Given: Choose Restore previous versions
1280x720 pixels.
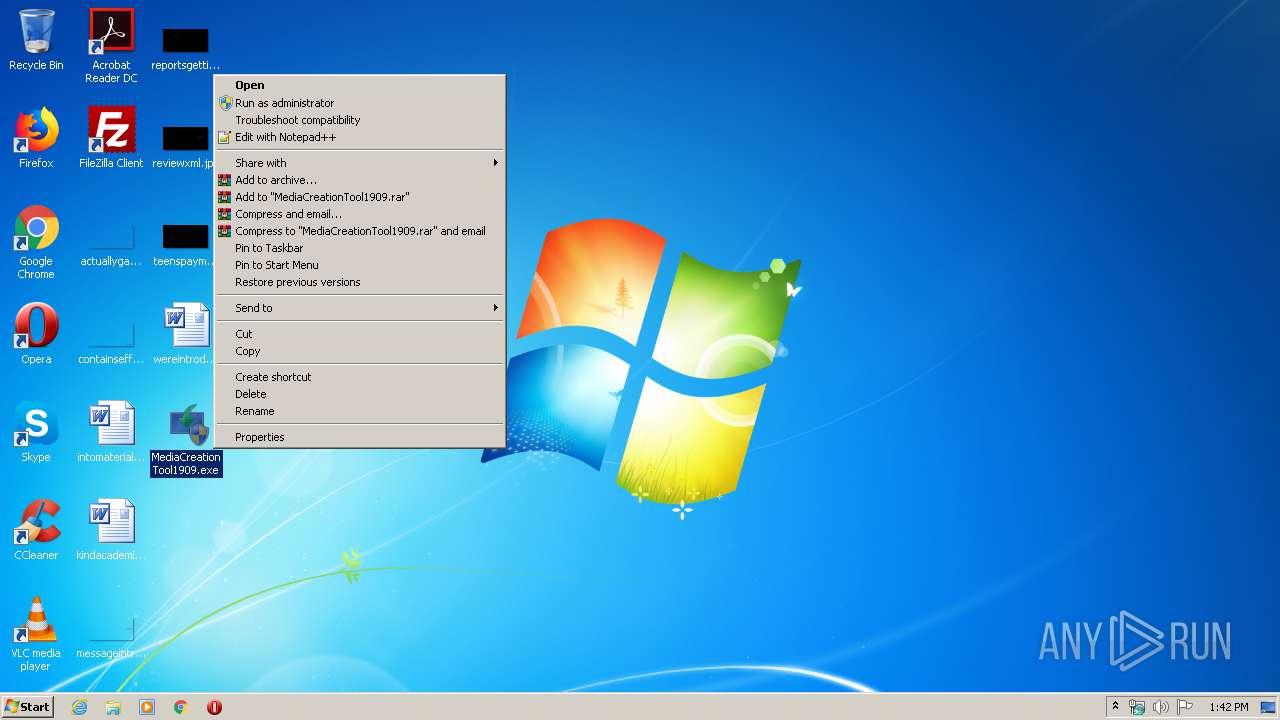Looking at the screenshot, I should (360, 282).
